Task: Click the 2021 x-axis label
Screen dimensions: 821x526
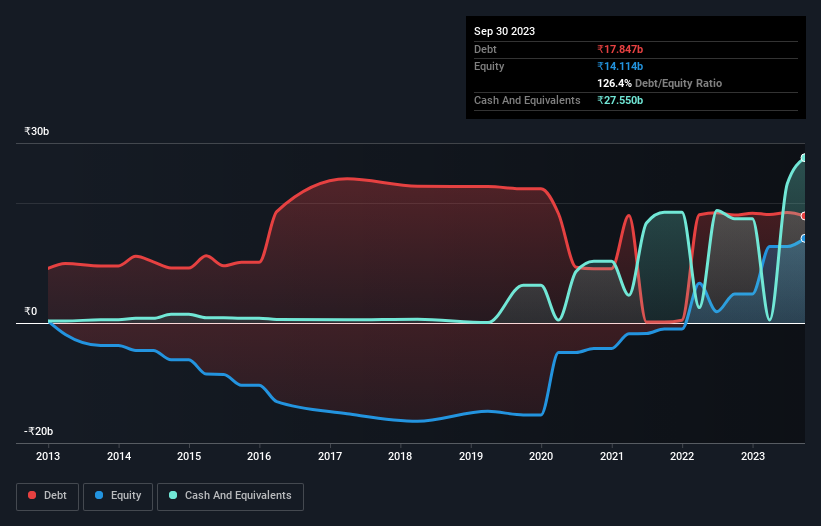Action: pos(612,456)
